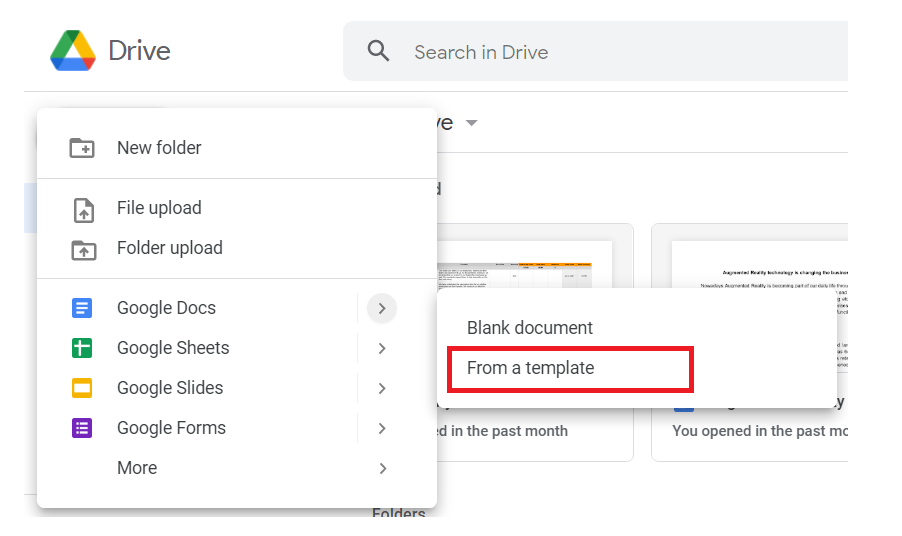Open the spreadsheet thumbnail in suggested files
The width and height of the screenshot is (902, 536).
pyautogui.click(x=524, y=264)
